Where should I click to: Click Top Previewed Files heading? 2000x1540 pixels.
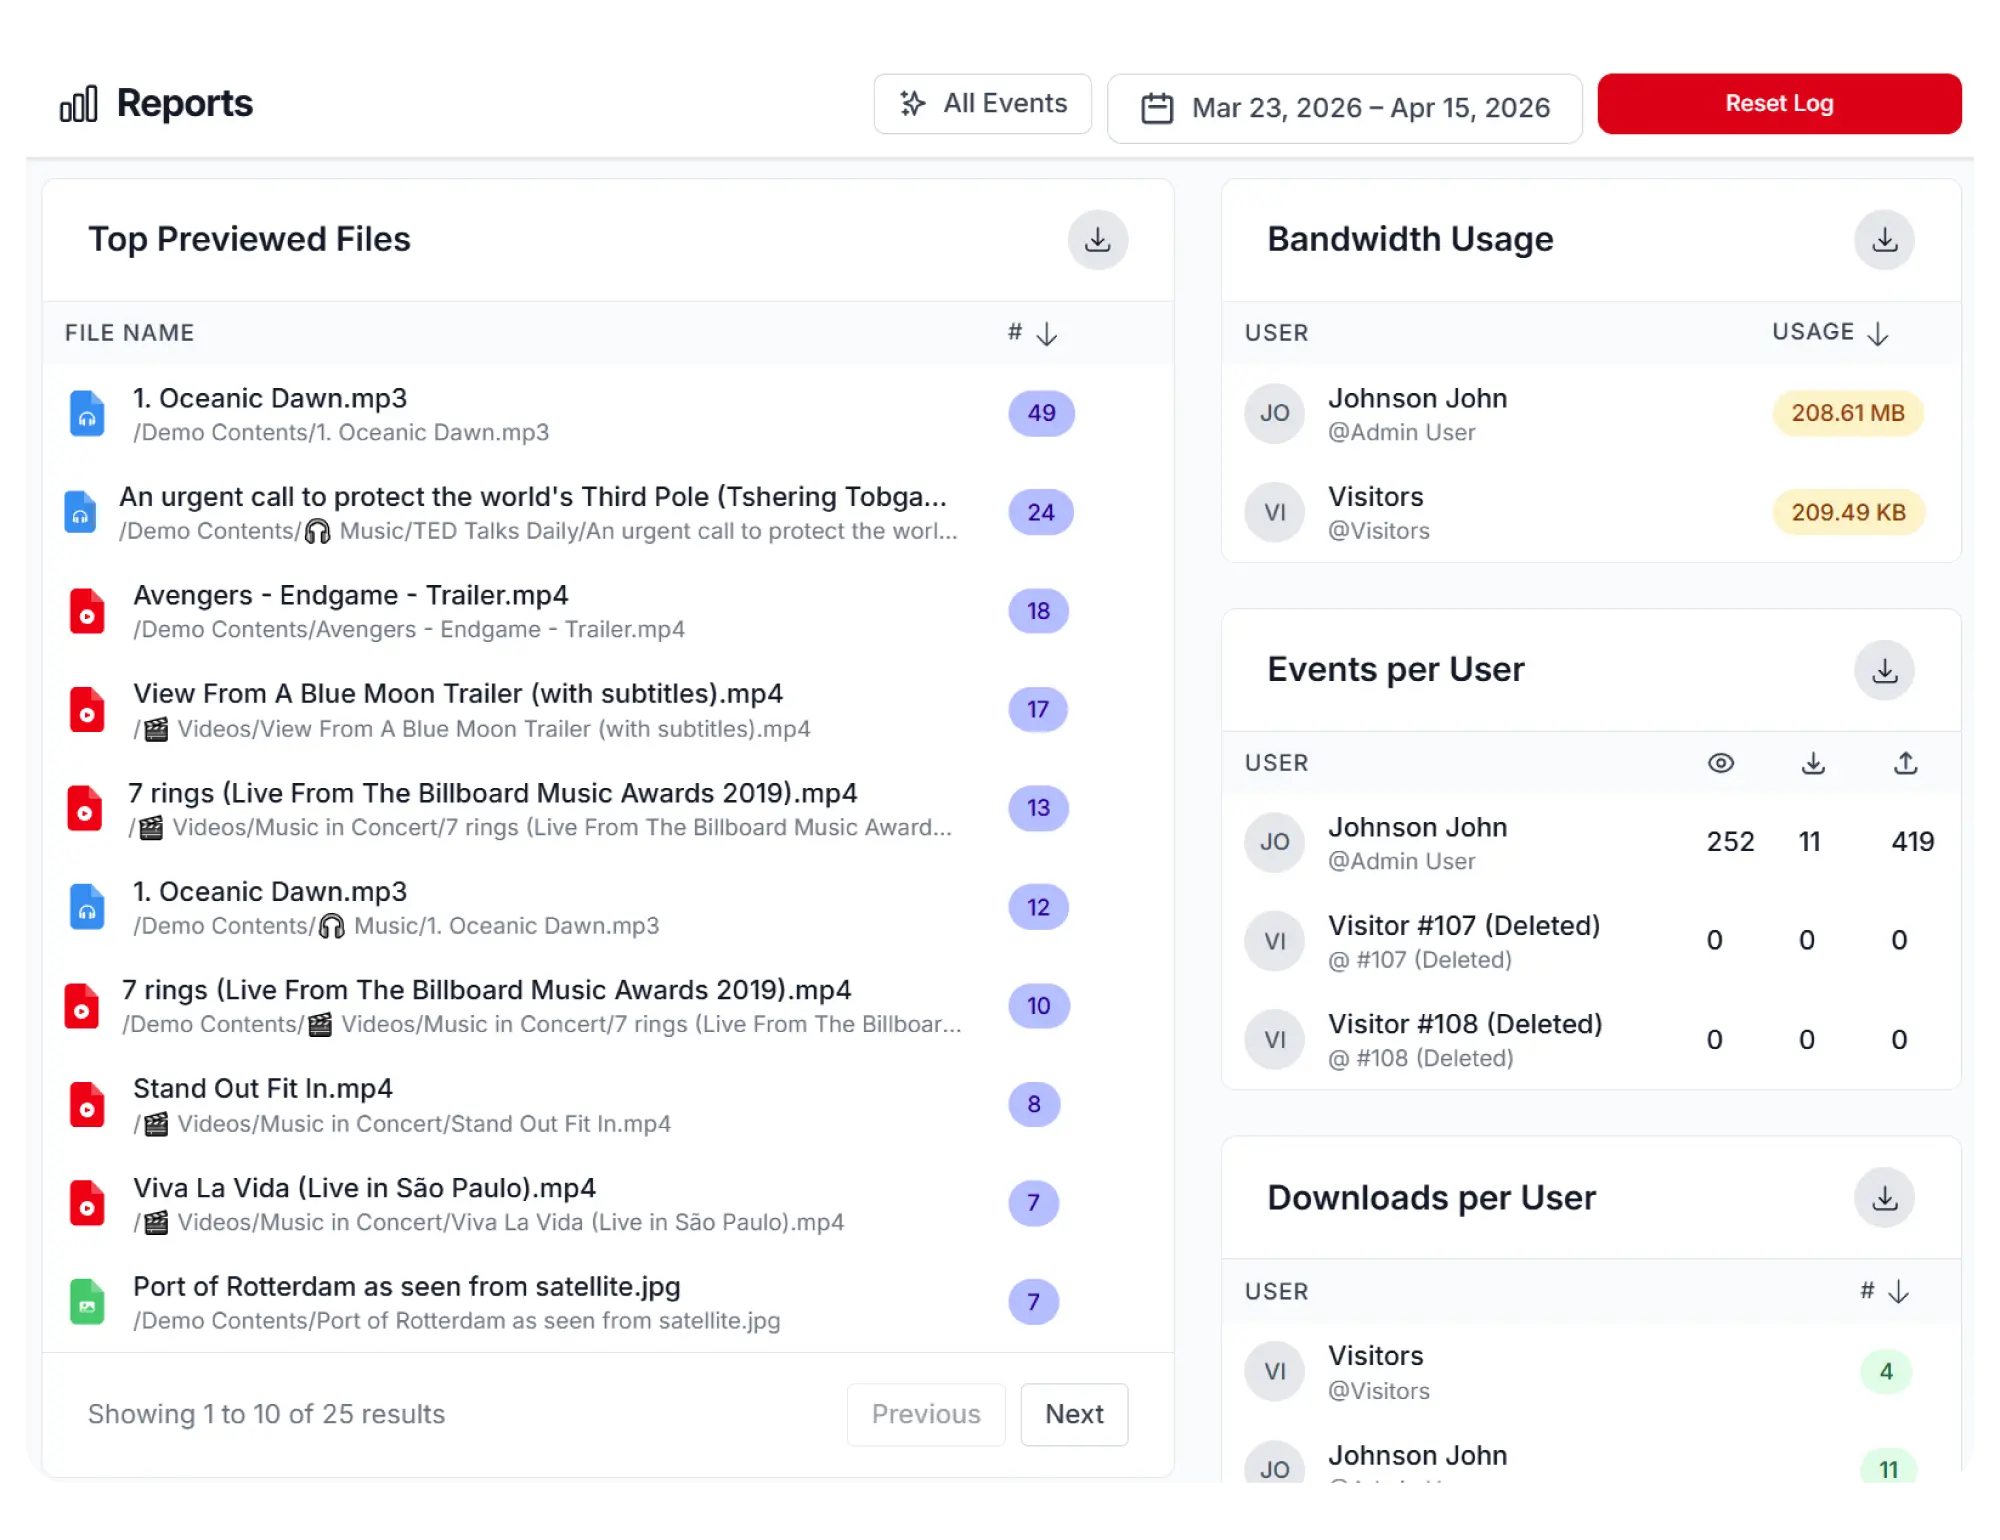[x=249, y=240]
